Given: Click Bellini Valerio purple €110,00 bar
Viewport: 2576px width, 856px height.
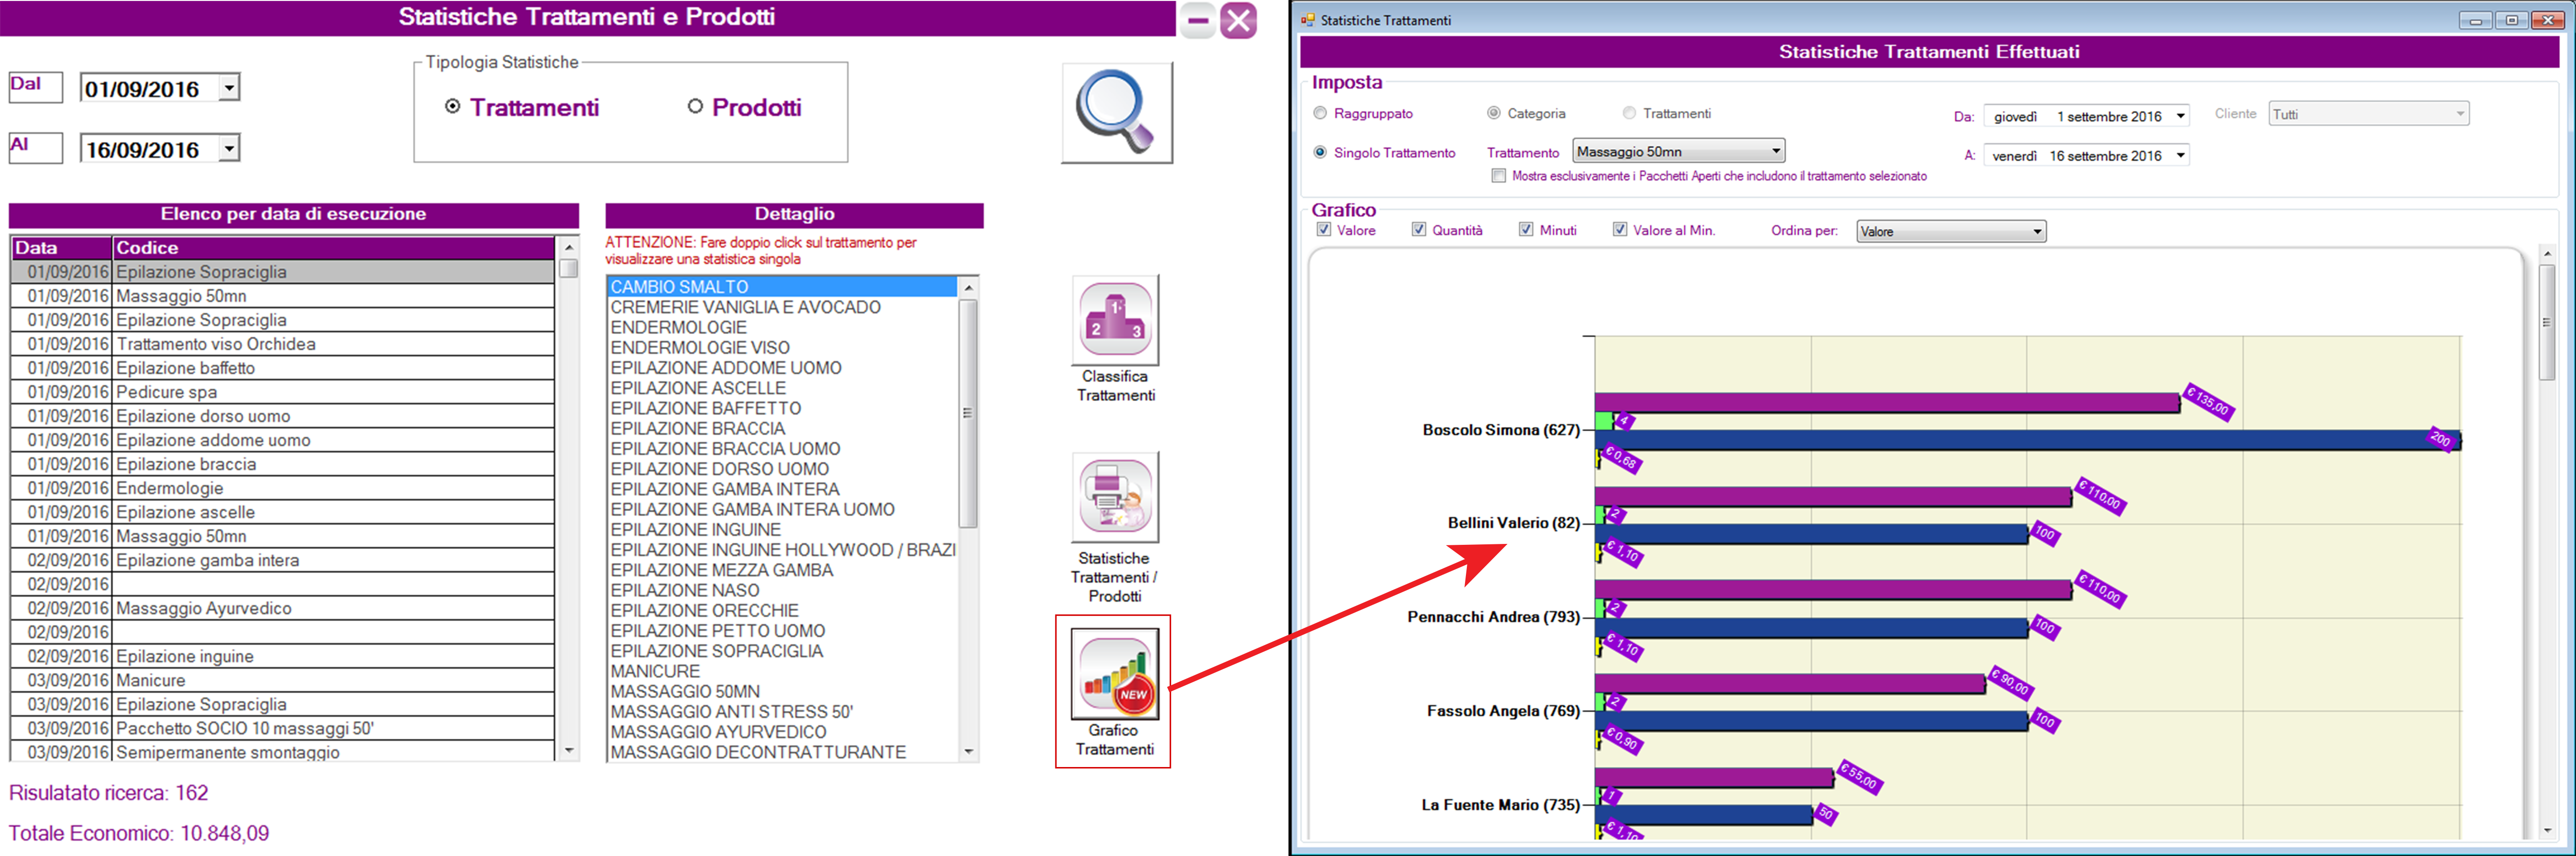Looking at the screenshot, I should 1833,496.
